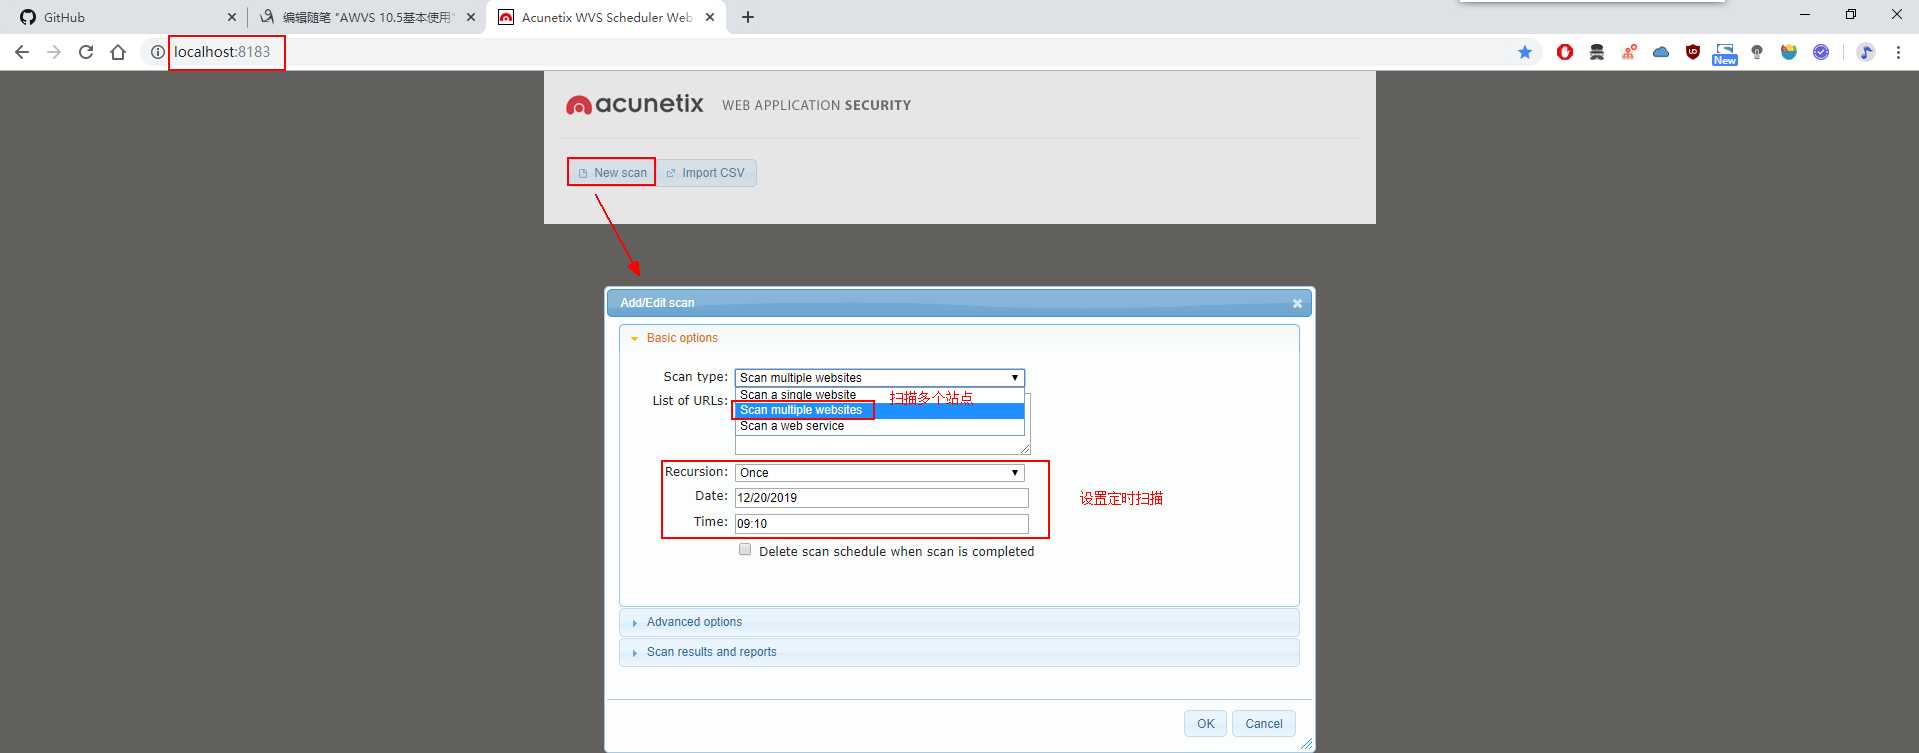Open the red Opera-style extension icon

coord(1565,52)
